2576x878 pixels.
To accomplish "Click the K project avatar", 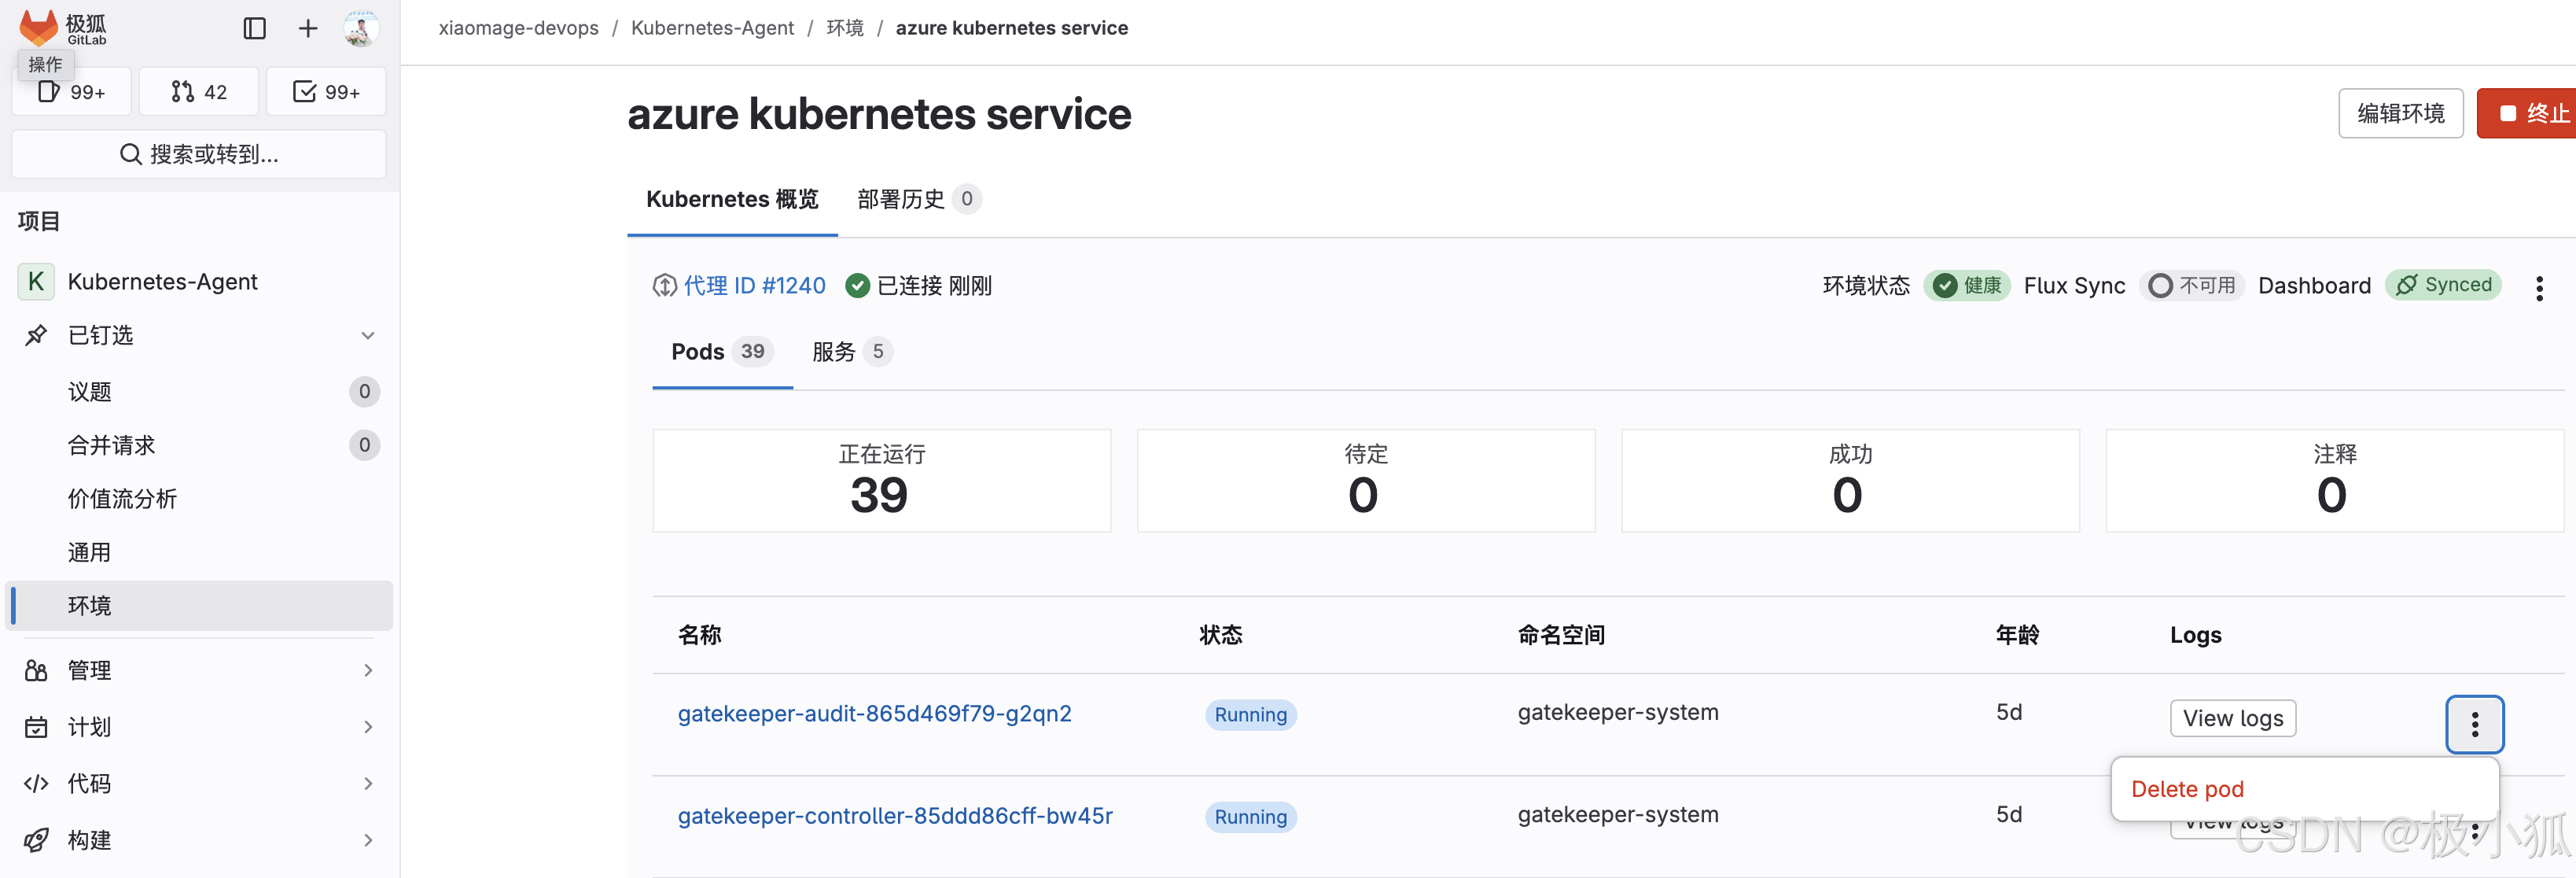I will point(36,282).
